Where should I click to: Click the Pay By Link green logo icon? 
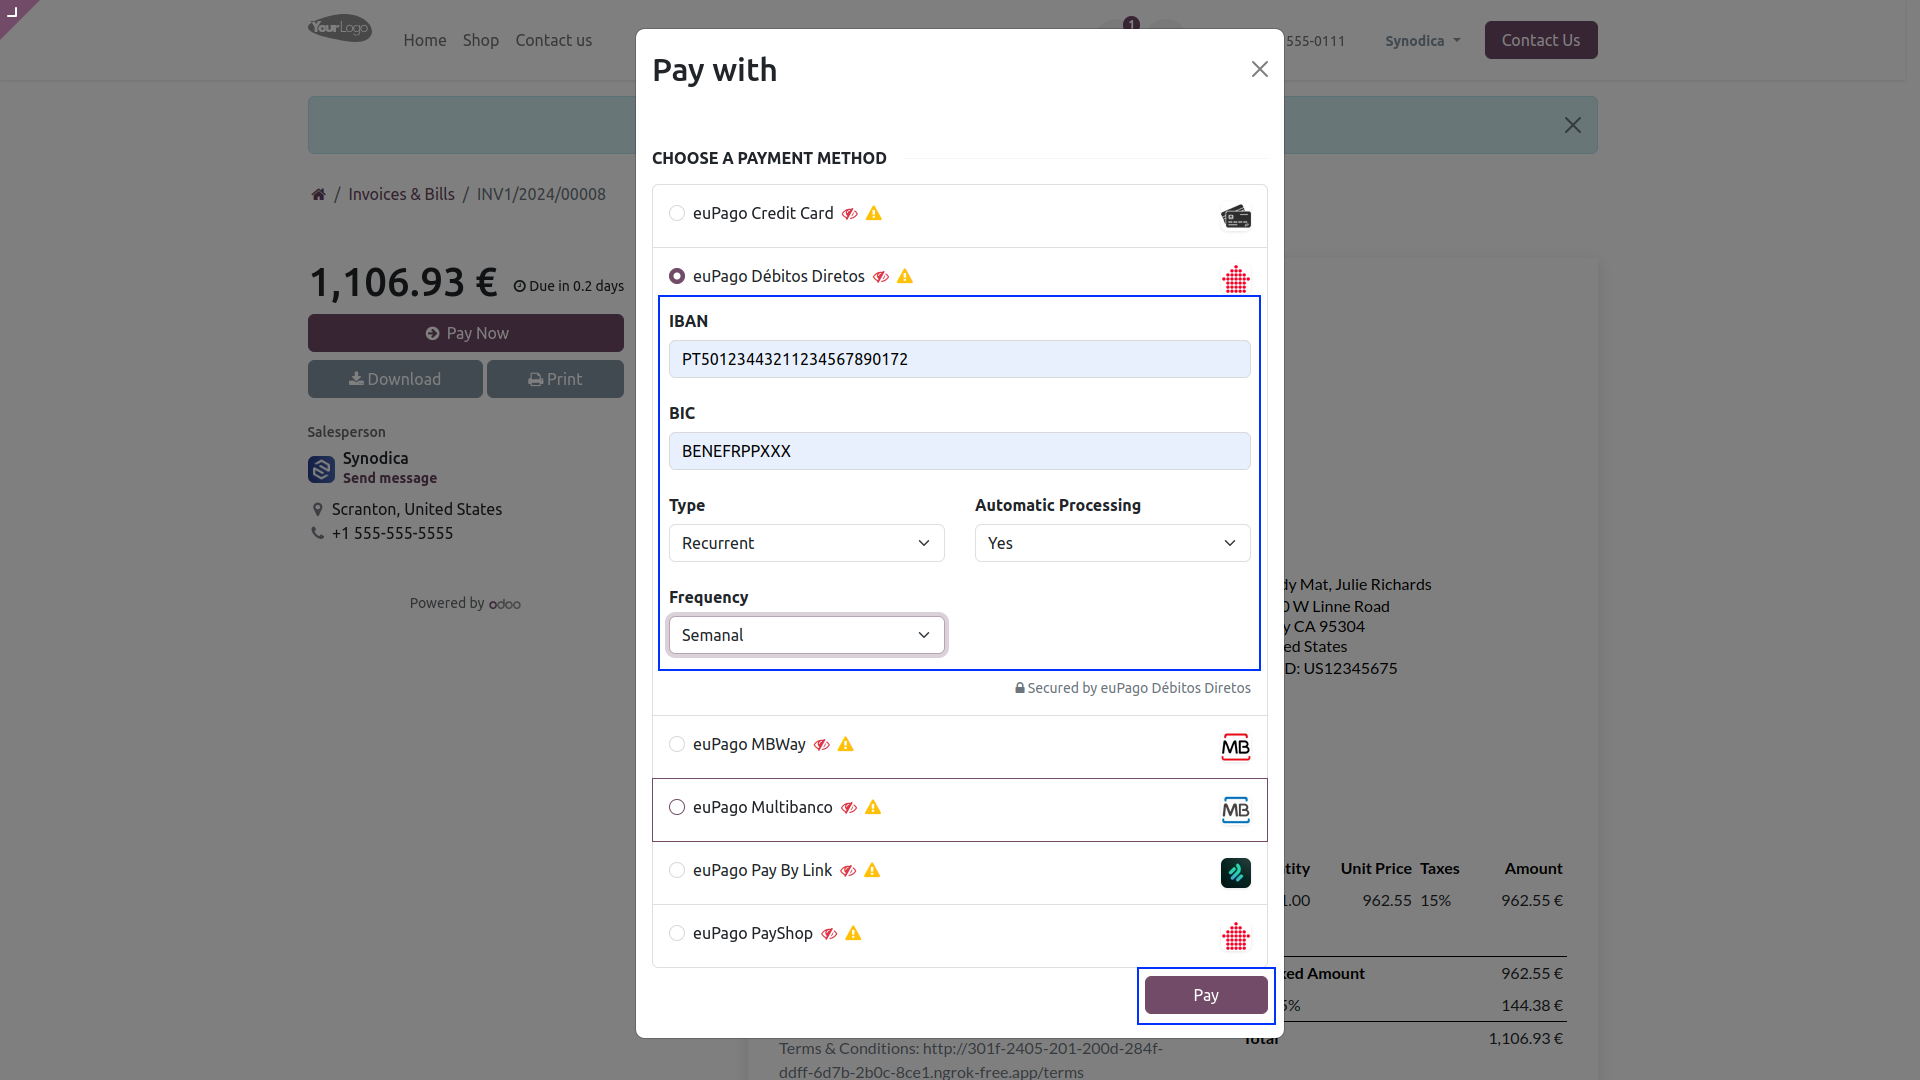pyautogui.click(x=1236, y=873)
